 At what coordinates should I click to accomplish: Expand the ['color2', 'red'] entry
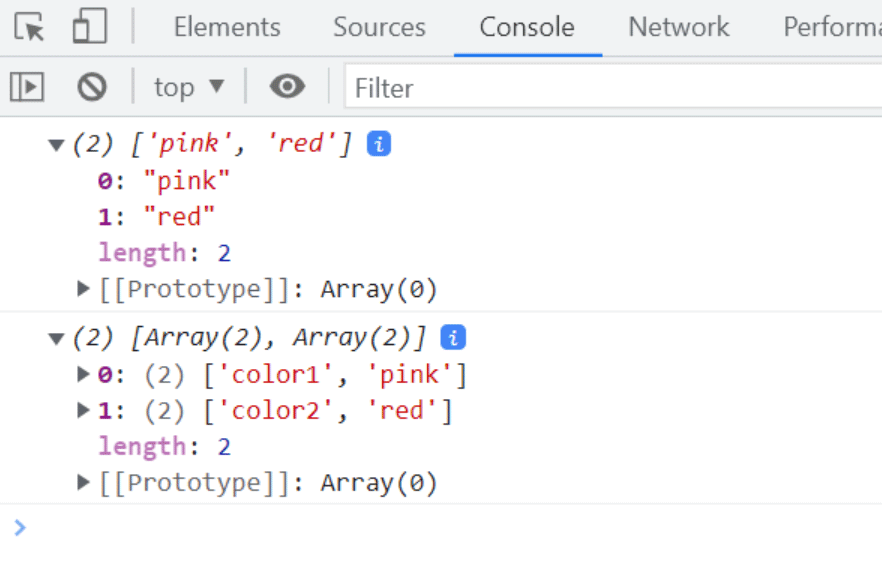(84, 411)
